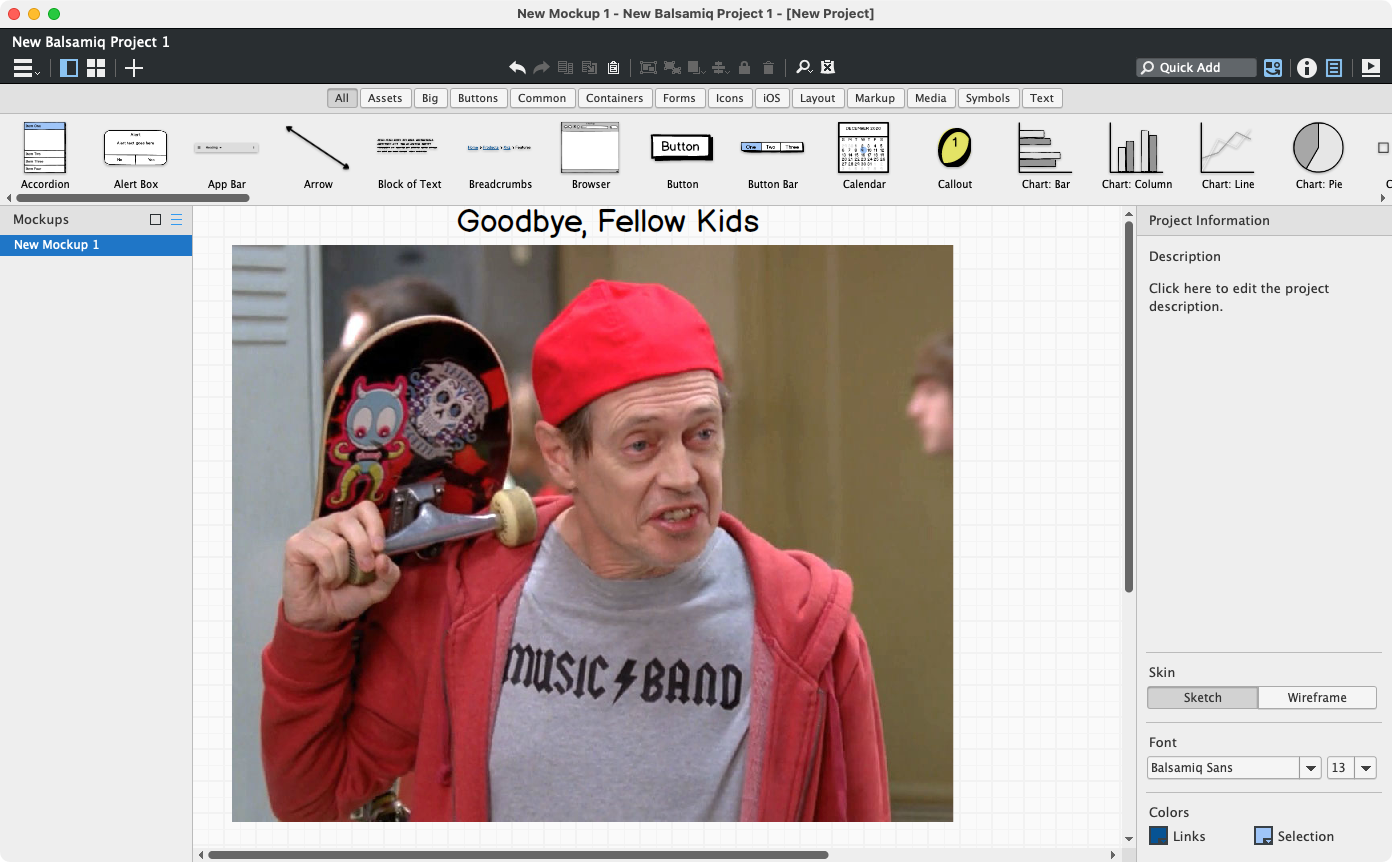Click the project description text
This screenshot has width=1392, height=862.
(1238, 297)
